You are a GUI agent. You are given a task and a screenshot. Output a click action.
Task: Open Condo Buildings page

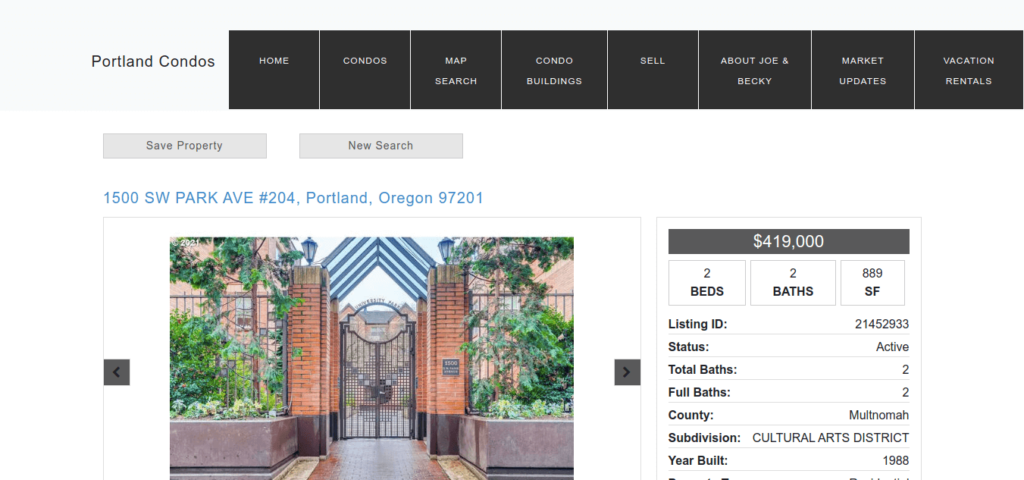click(x=554, y=70)
